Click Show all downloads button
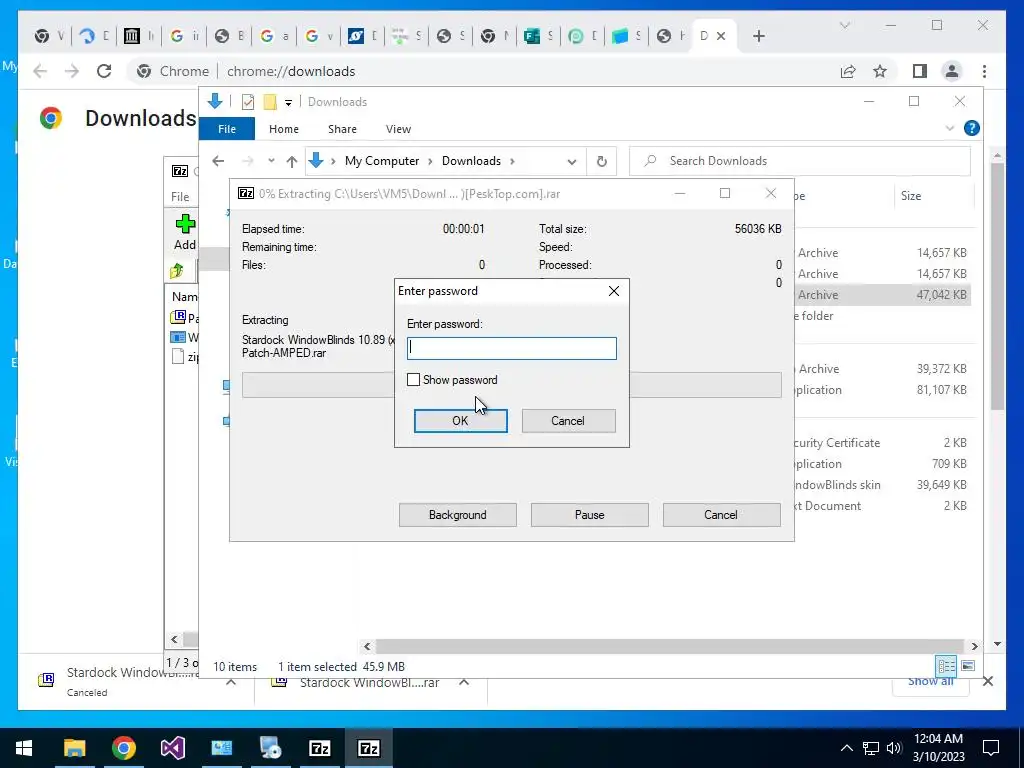 pos(931,681)
